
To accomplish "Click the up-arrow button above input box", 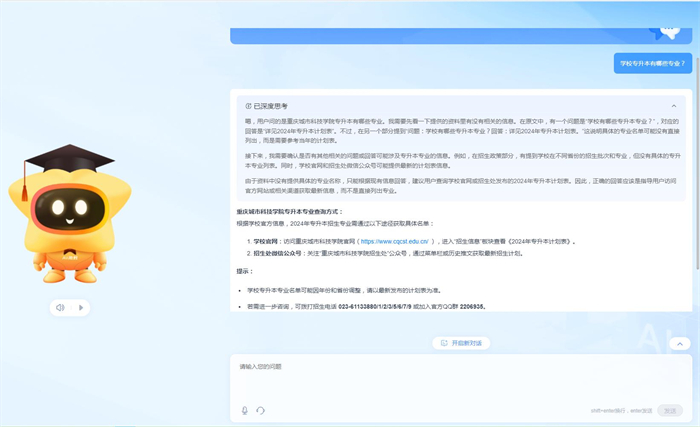I will (x=680, y=343).
